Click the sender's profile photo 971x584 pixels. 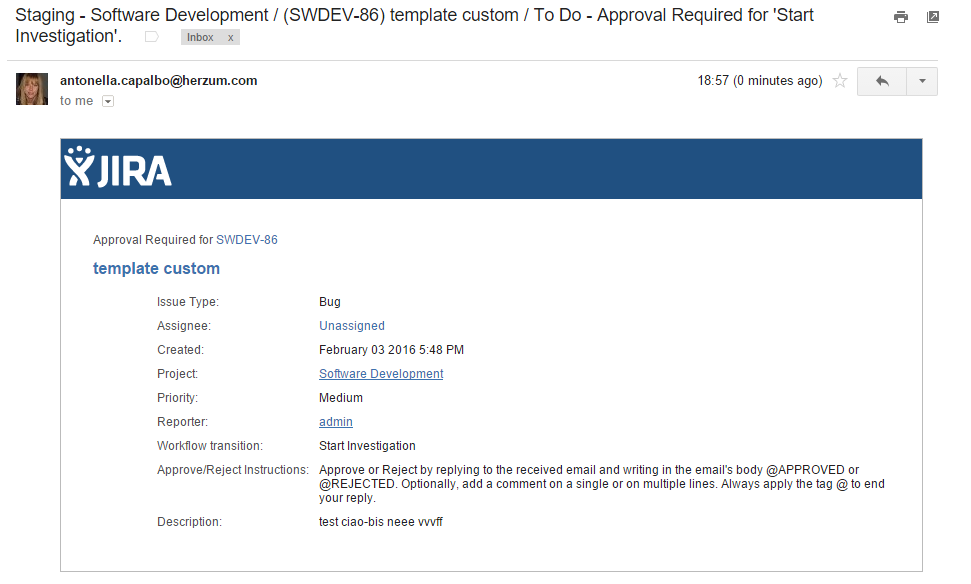[32, 89]
